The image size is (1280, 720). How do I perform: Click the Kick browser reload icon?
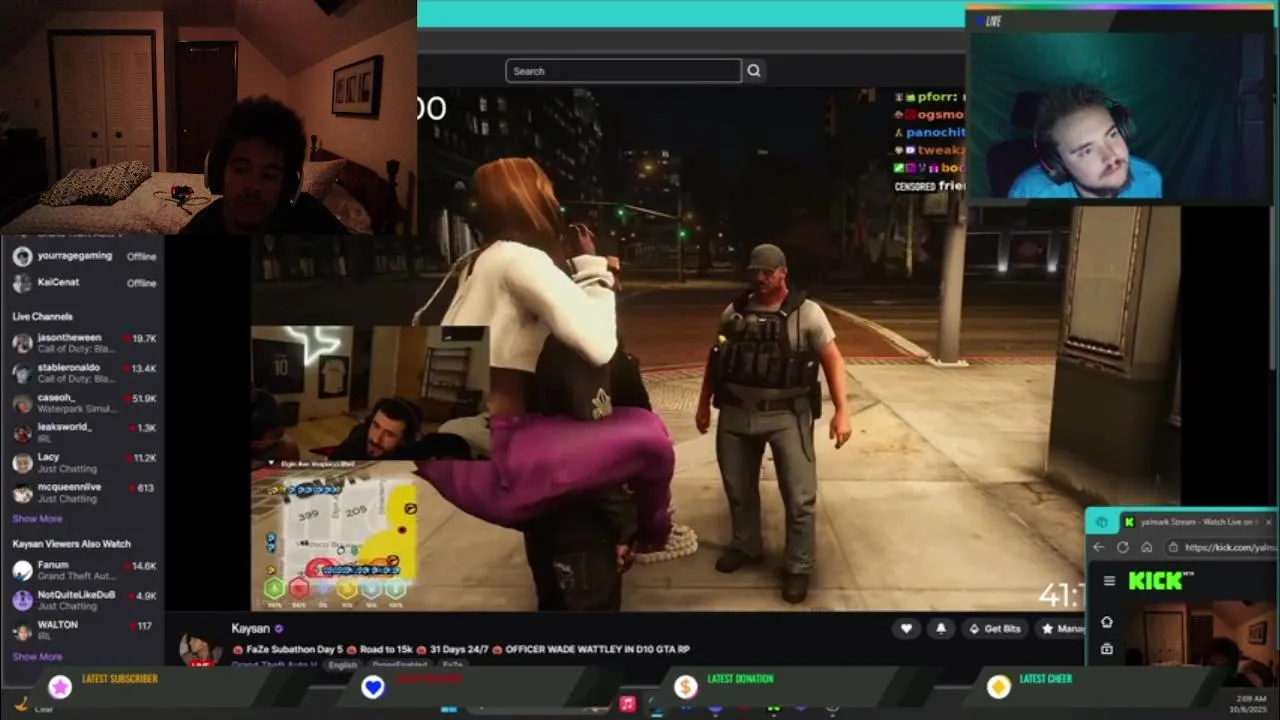[1123, 547]
